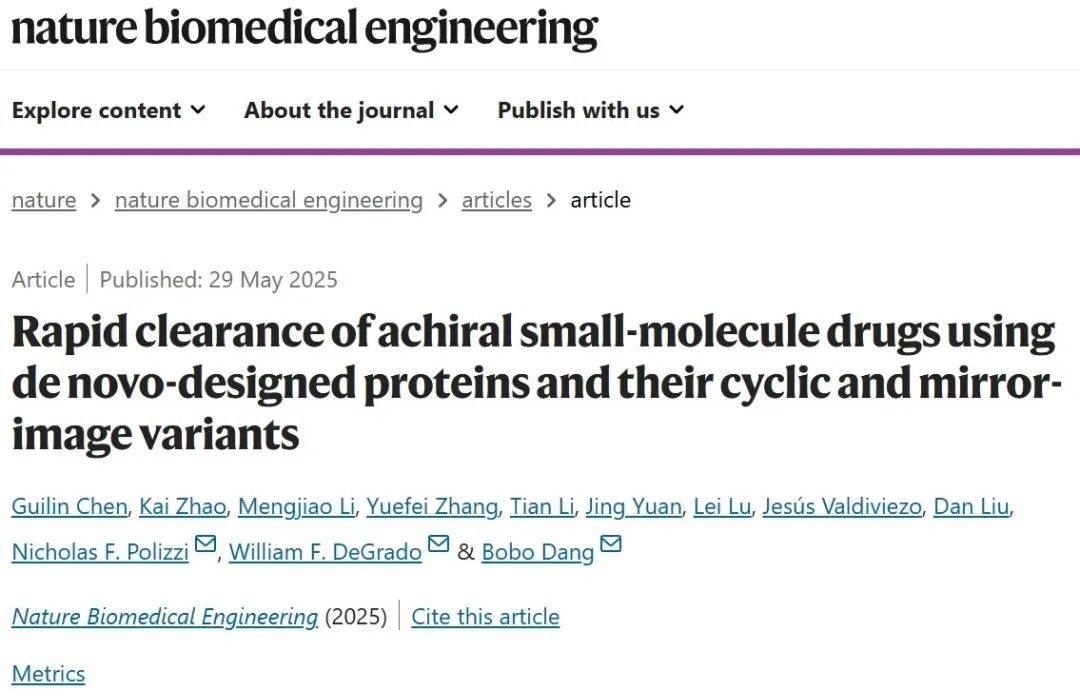Click the nature biomedical engineering logo
1080x691 pixels.
tap(304, 28)
